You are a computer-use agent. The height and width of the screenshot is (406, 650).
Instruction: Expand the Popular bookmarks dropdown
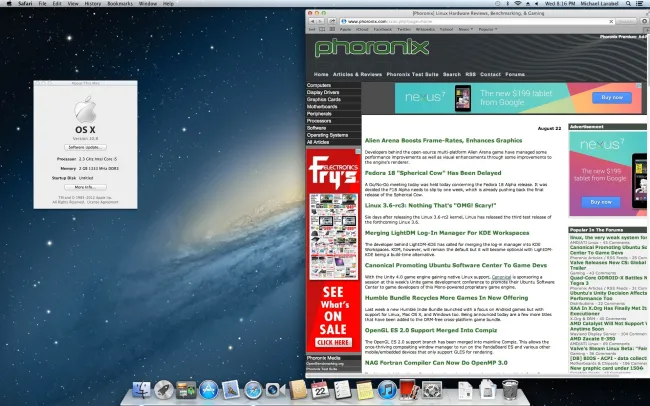click(488, 29)
